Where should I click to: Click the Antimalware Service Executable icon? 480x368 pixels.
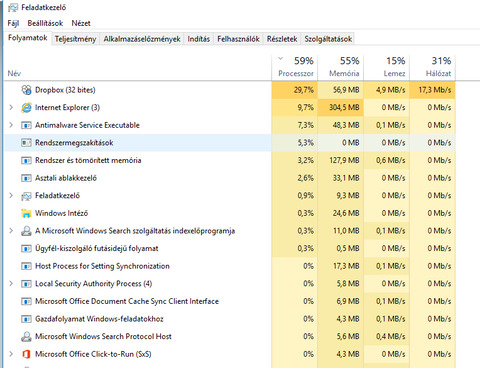tap(26, 125)
